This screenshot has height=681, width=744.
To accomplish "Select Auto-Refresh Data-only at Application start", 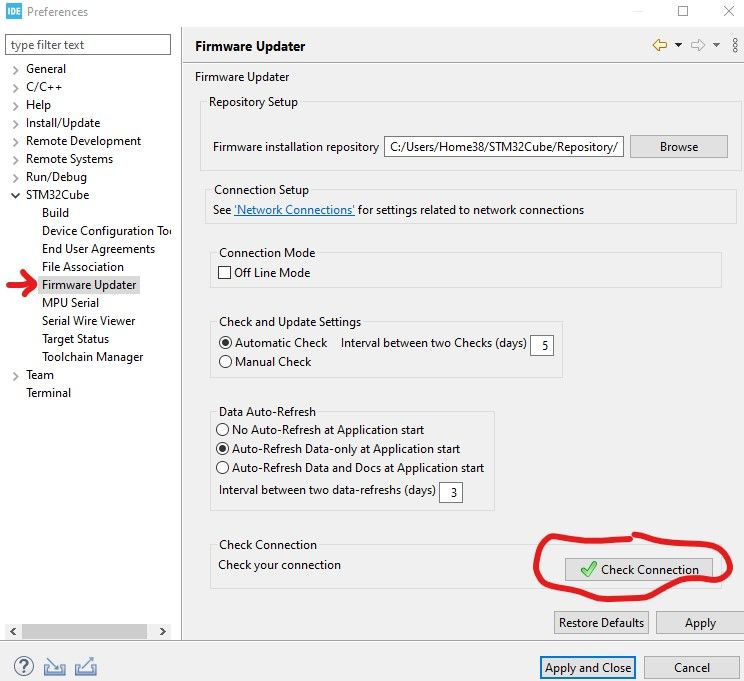I will click(222, 448).
